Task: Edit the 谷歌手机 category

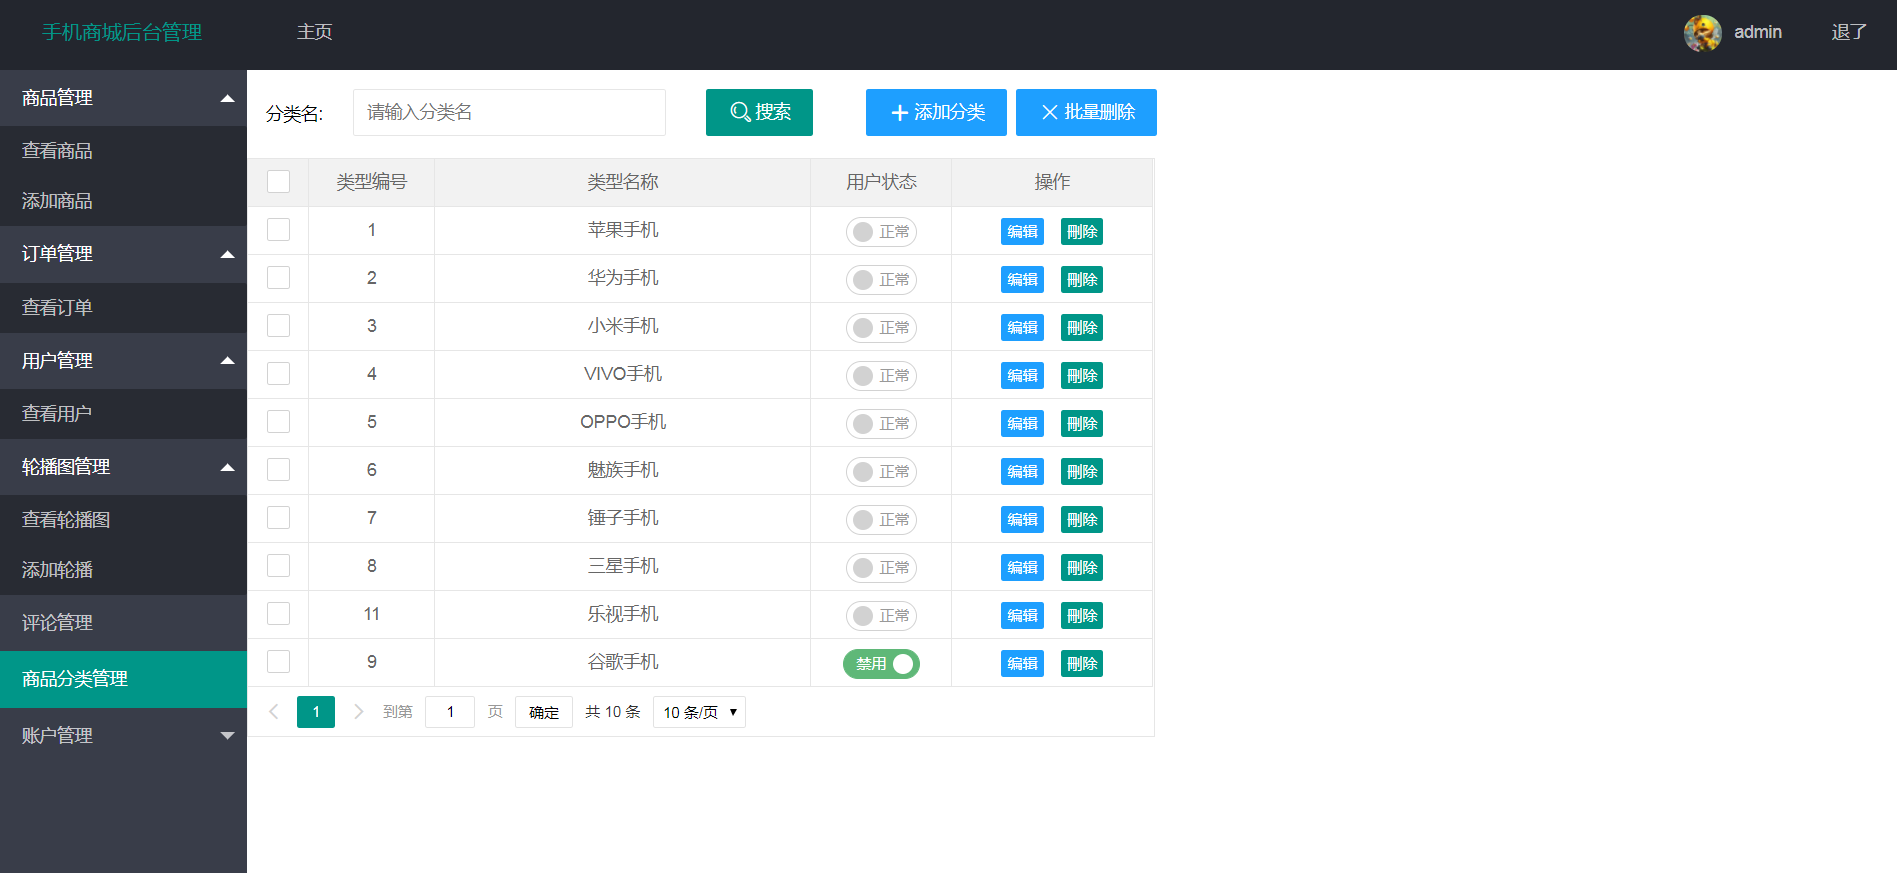Action: coord(1022,664)
